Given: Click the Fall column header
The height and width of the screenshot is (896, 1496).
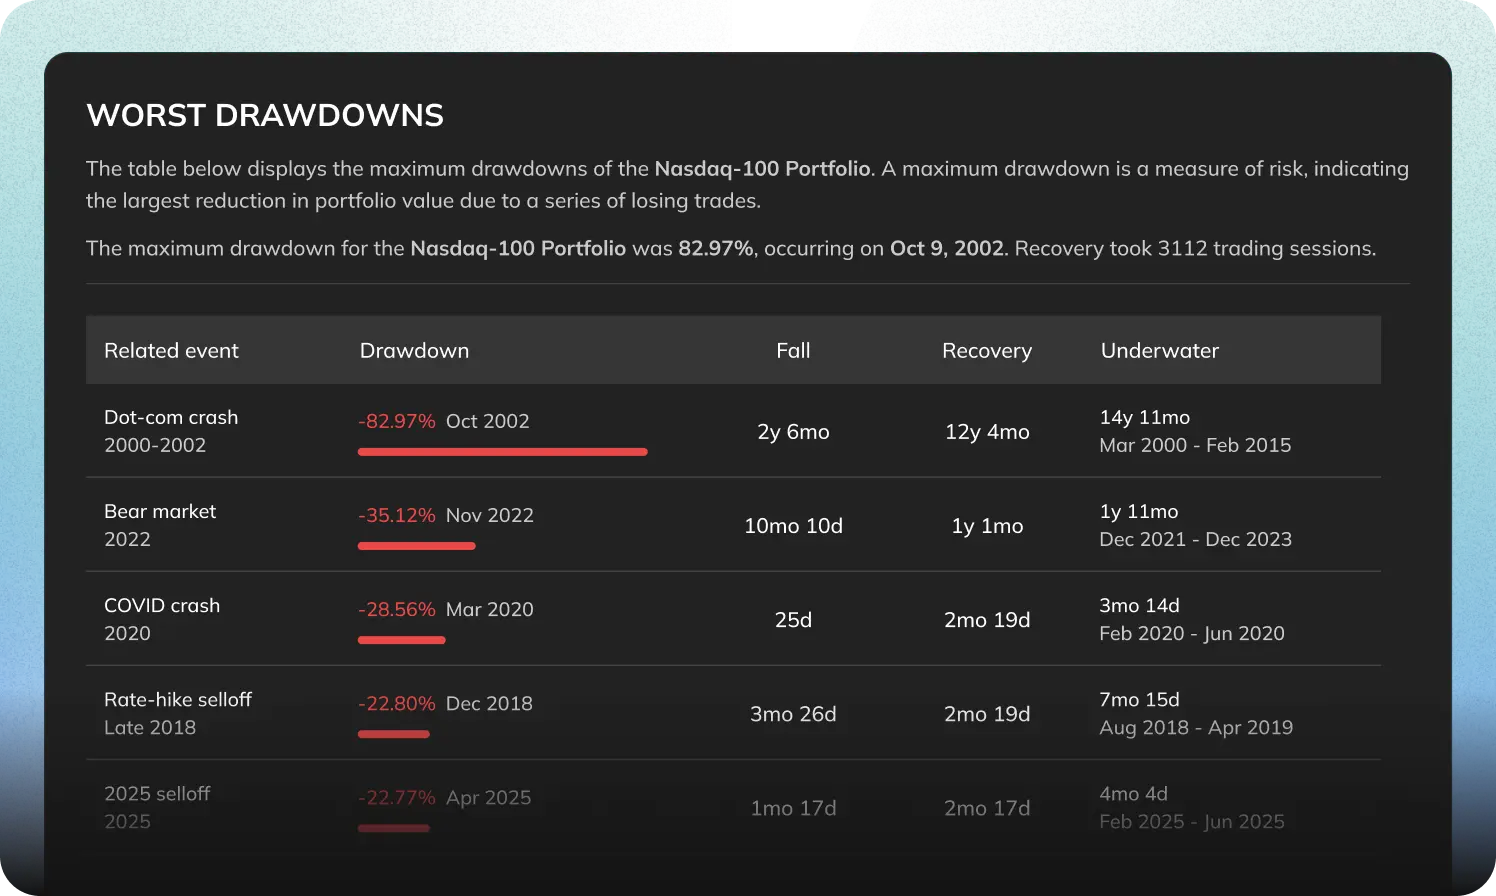Looking at the screenshot, I should [793, 351].
